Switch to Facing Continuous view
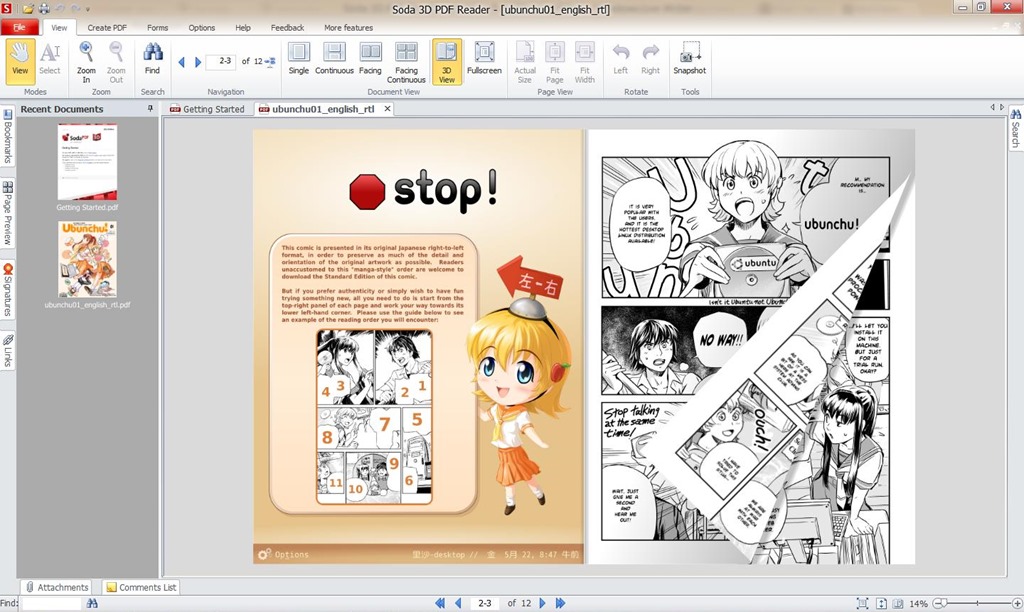This screenshot has width=1024, height=612. tap(406, 61)
